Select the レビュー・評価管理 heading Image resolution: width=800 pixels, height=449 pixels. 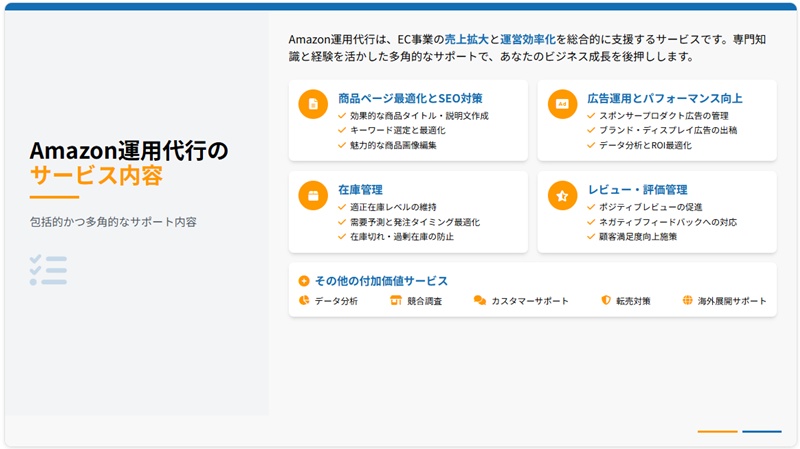[x=637, y=190]
